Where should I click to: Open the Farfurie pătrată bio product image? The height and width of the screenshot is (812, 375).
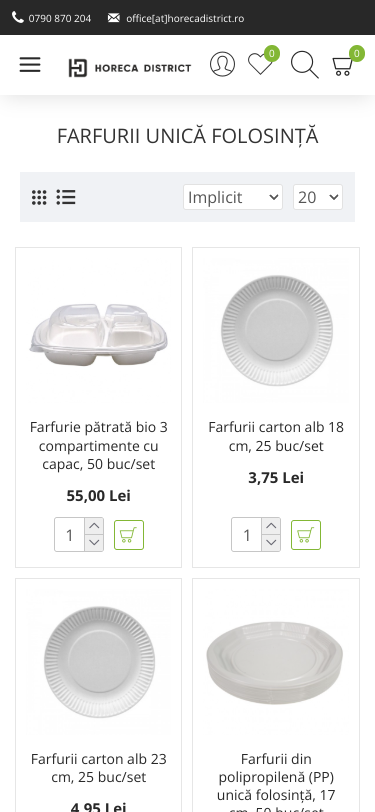(x=98, y=330)
